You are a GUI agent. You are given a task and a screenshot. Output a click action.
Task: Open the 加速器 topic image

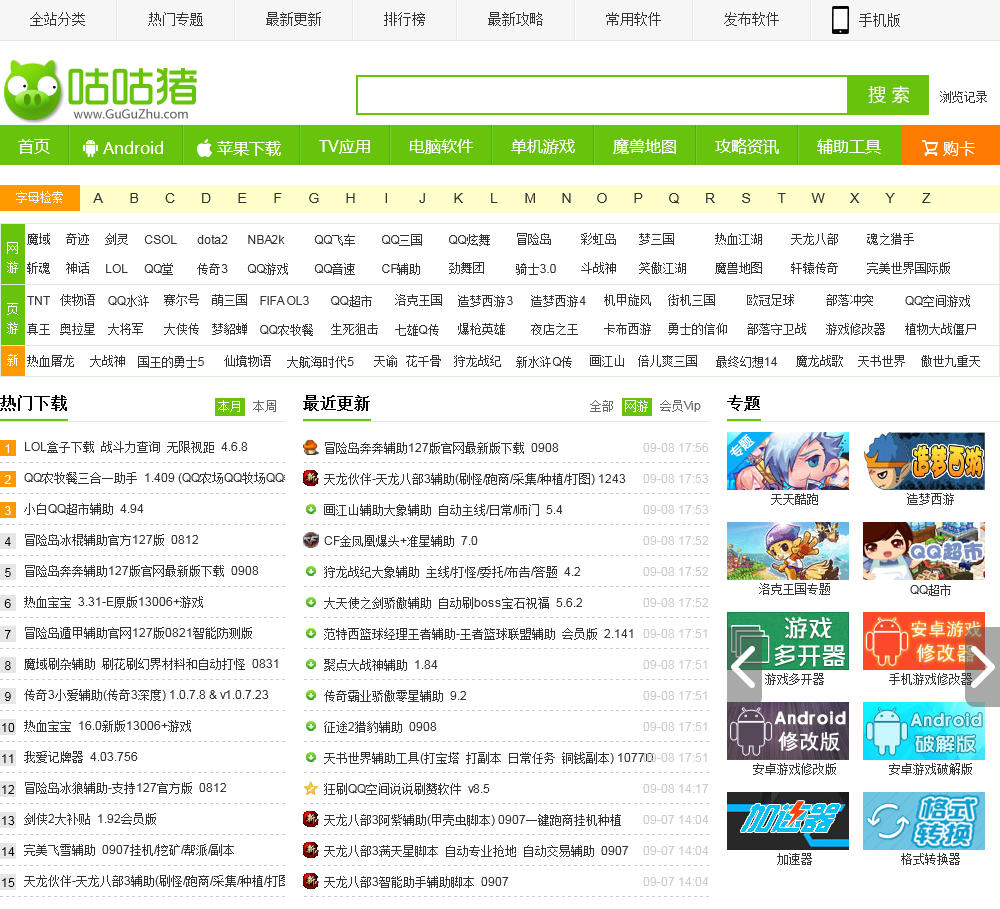788,821
